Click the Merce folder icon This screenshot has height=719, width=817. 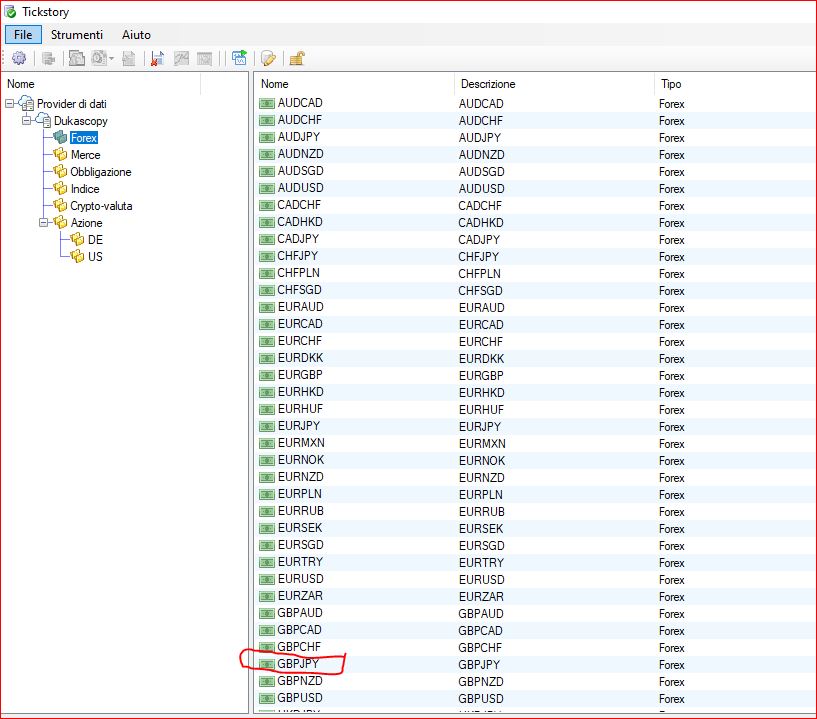coord(60,154)
